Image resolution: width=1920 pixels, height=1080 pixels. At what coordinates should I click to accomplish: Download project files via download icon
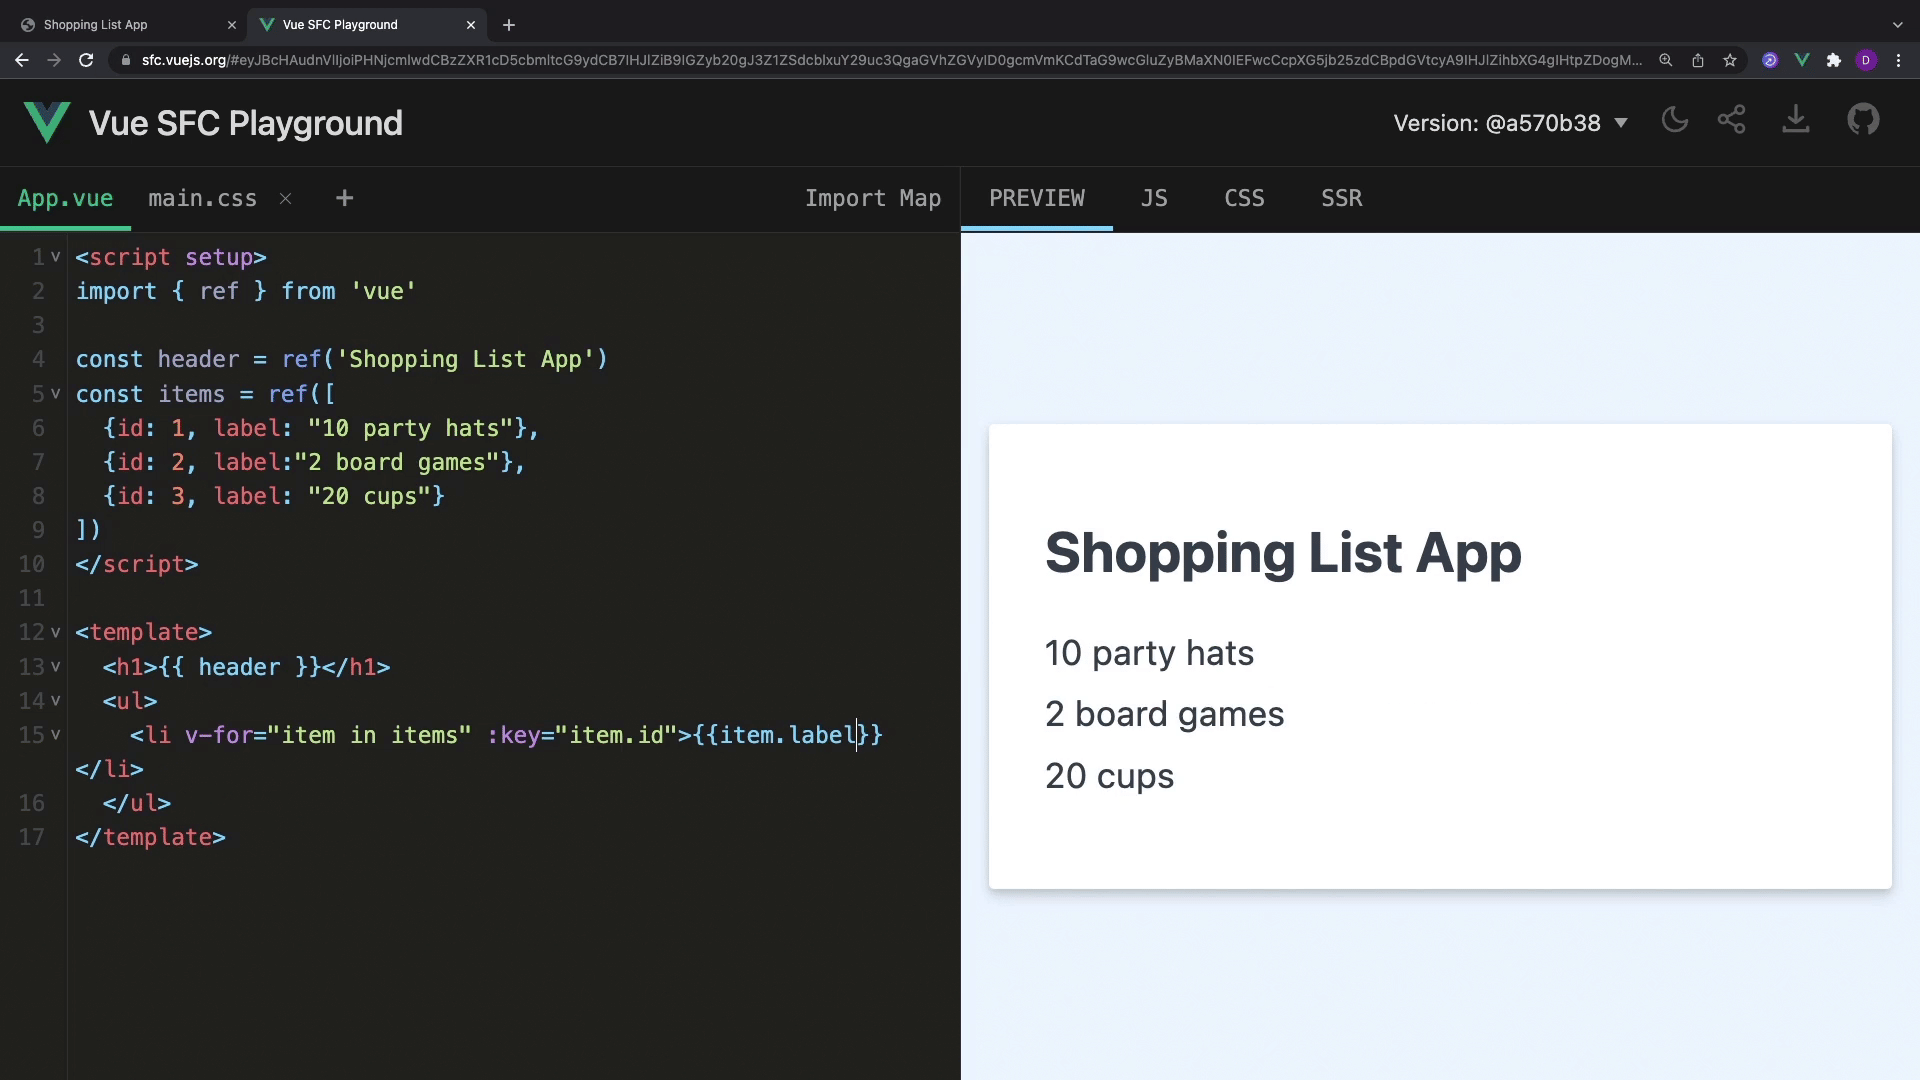[1796, 121]
